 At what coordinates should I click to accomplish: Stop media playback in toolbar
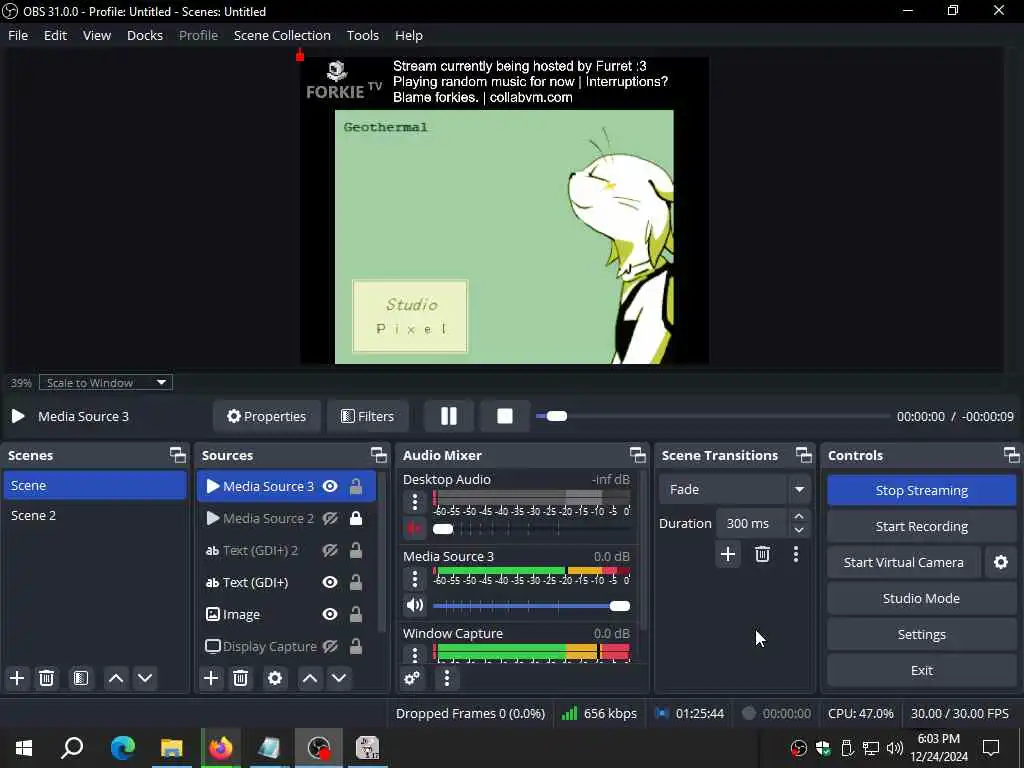pyautogui.click(x=504, y=416)
